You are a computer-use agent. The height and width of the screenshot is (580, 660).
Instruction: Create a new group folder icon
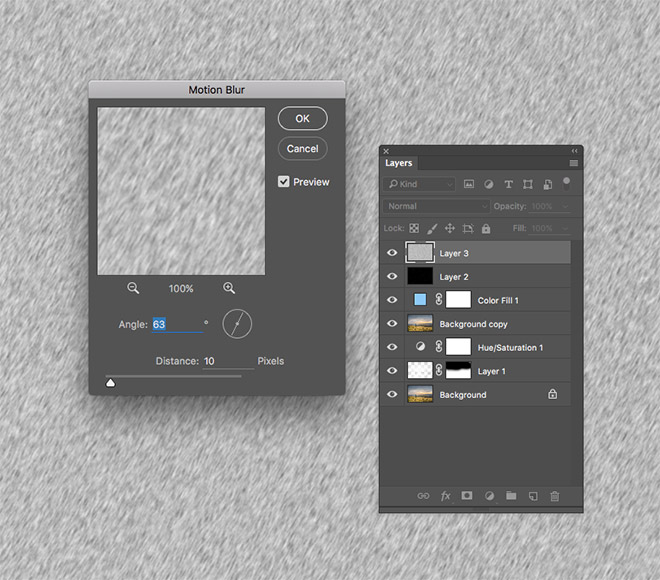pyautogui.click(x=511, y=495)
